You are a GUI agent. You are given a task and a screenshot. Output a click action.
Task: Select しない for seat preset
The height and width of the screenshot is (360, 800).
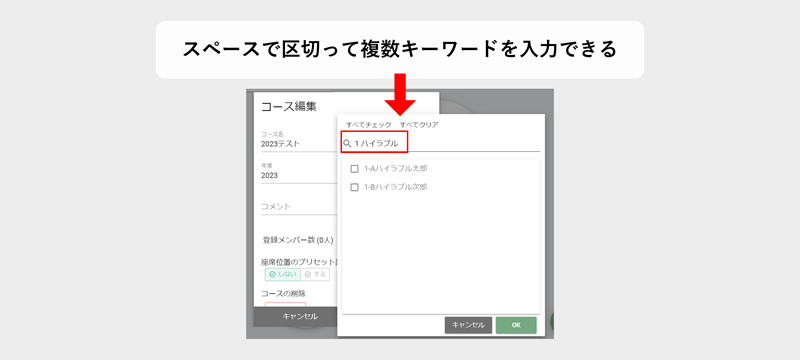click(283, 274)
